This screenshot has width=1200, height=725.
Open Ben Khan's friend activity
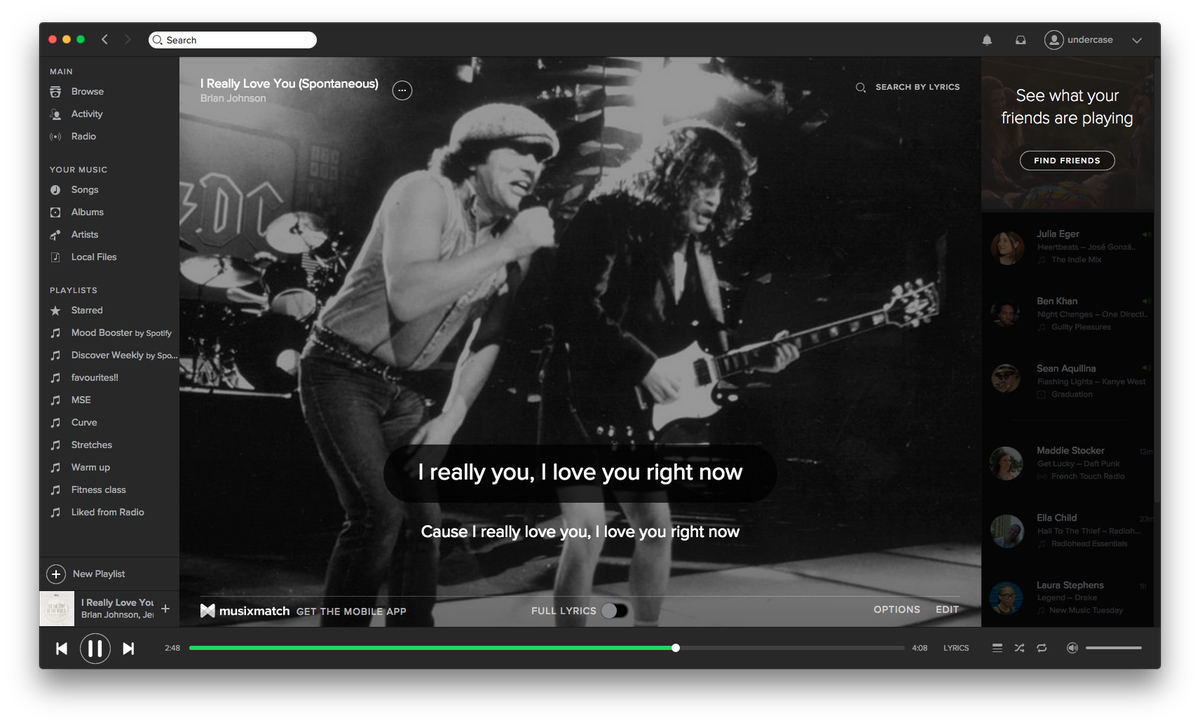tap(1067, 314)
